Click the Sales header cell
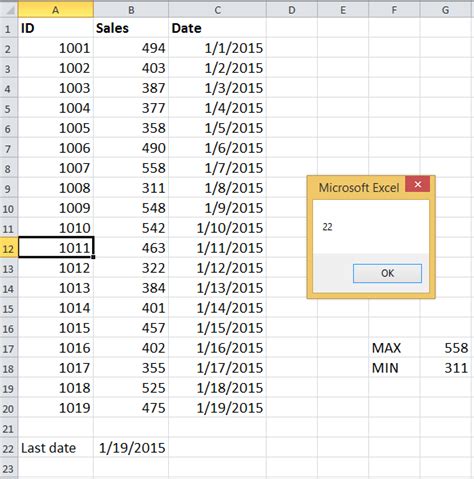Screen dimensions: 474x479 click(131, 28)
